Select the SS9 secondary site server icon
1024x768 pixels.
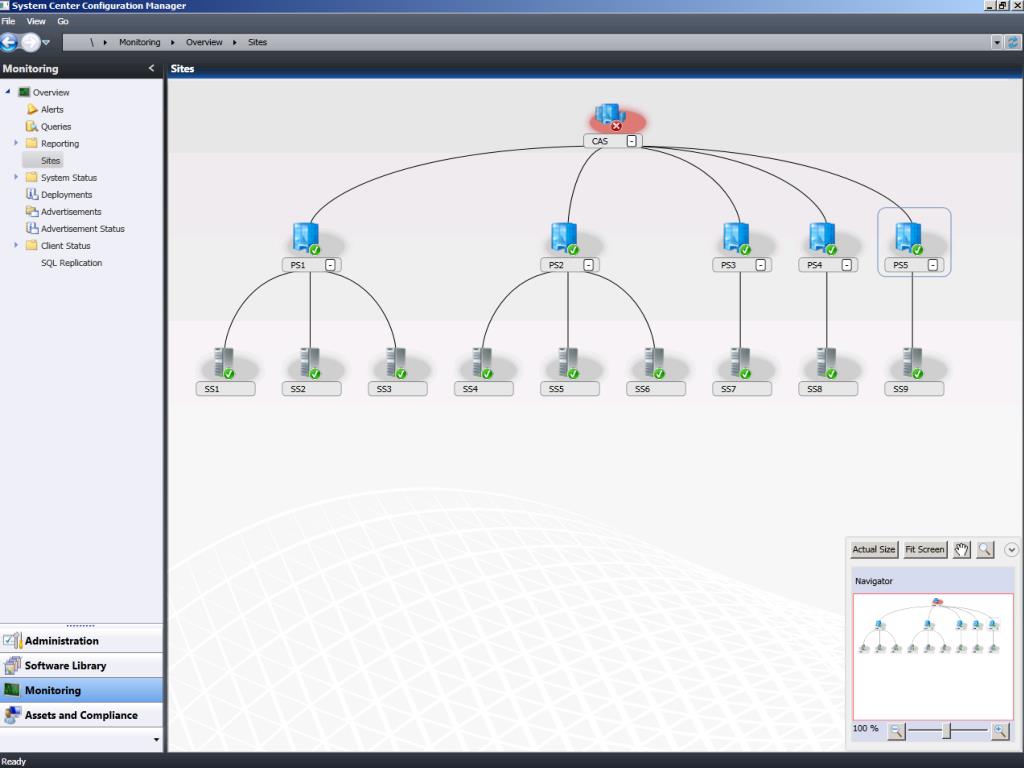tap(914, 362)
